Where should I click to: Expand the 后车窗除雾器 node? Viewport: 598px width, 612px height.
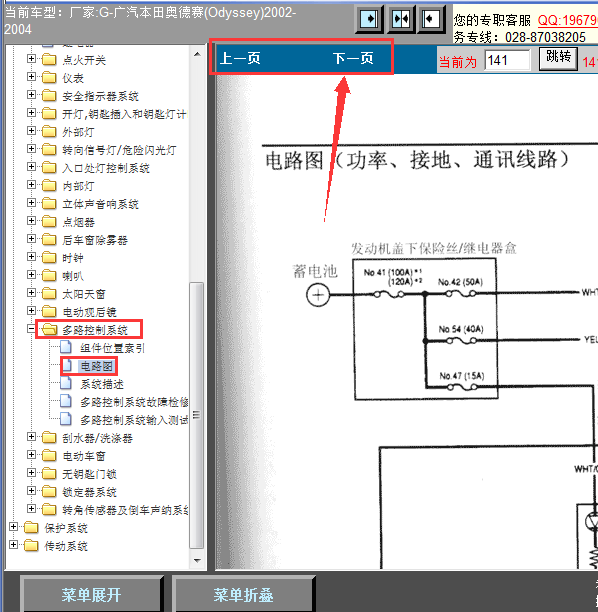pyautogui.click(x=31, y=238)
